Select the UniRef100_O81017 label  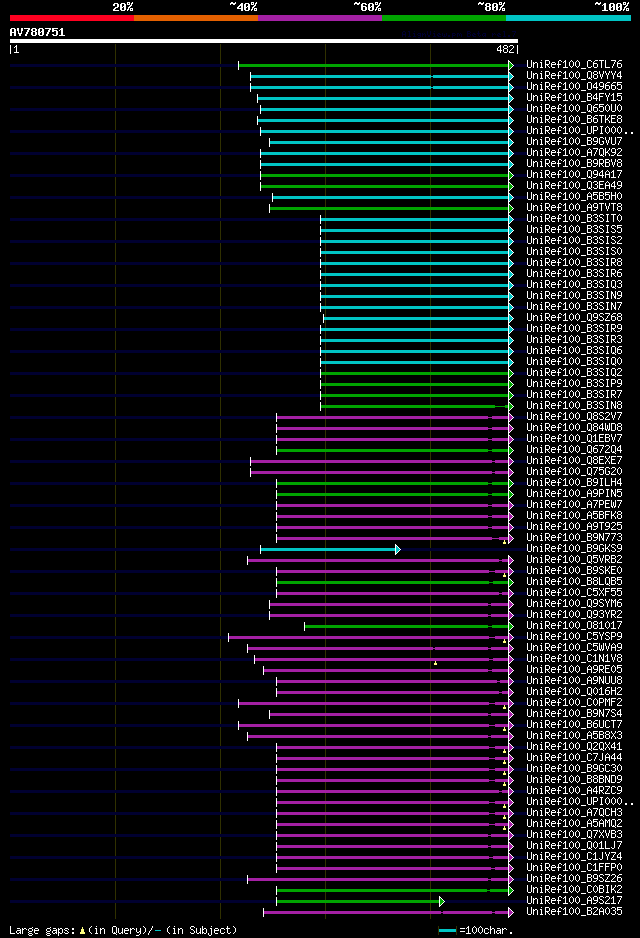(574, 626)
